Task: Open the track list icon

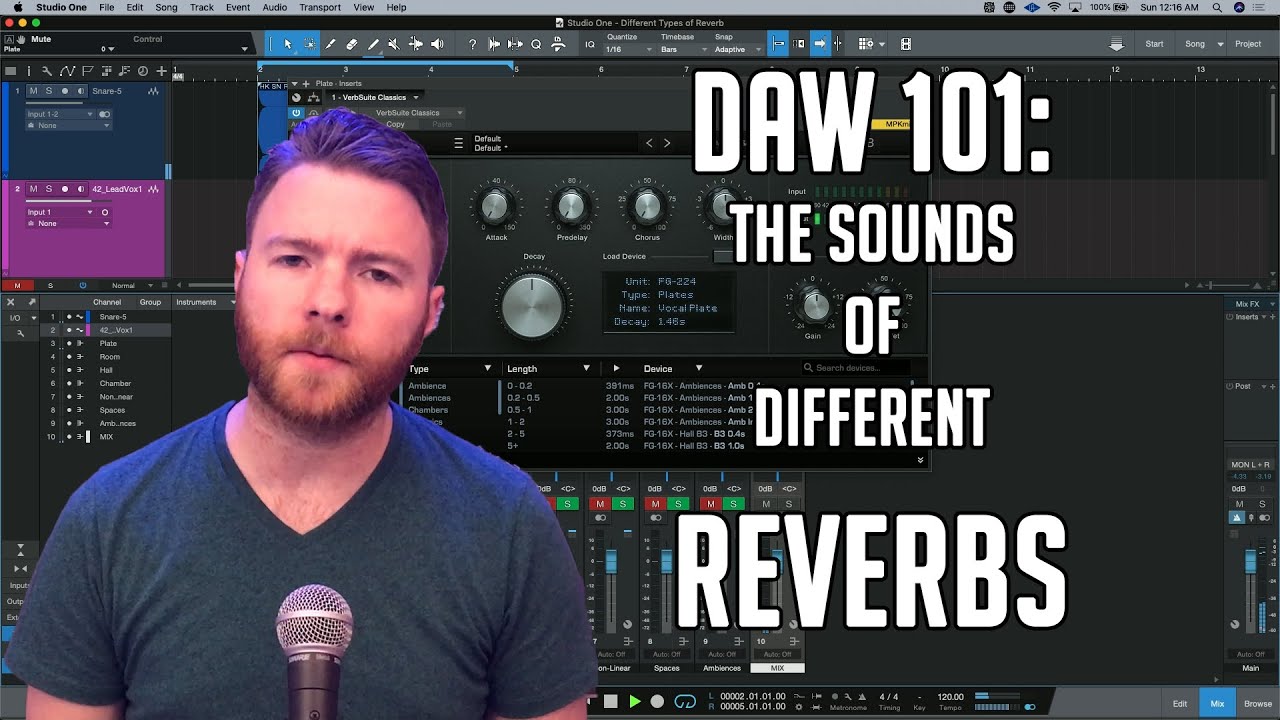Action: pyautogui.click(x=11, y=71)
